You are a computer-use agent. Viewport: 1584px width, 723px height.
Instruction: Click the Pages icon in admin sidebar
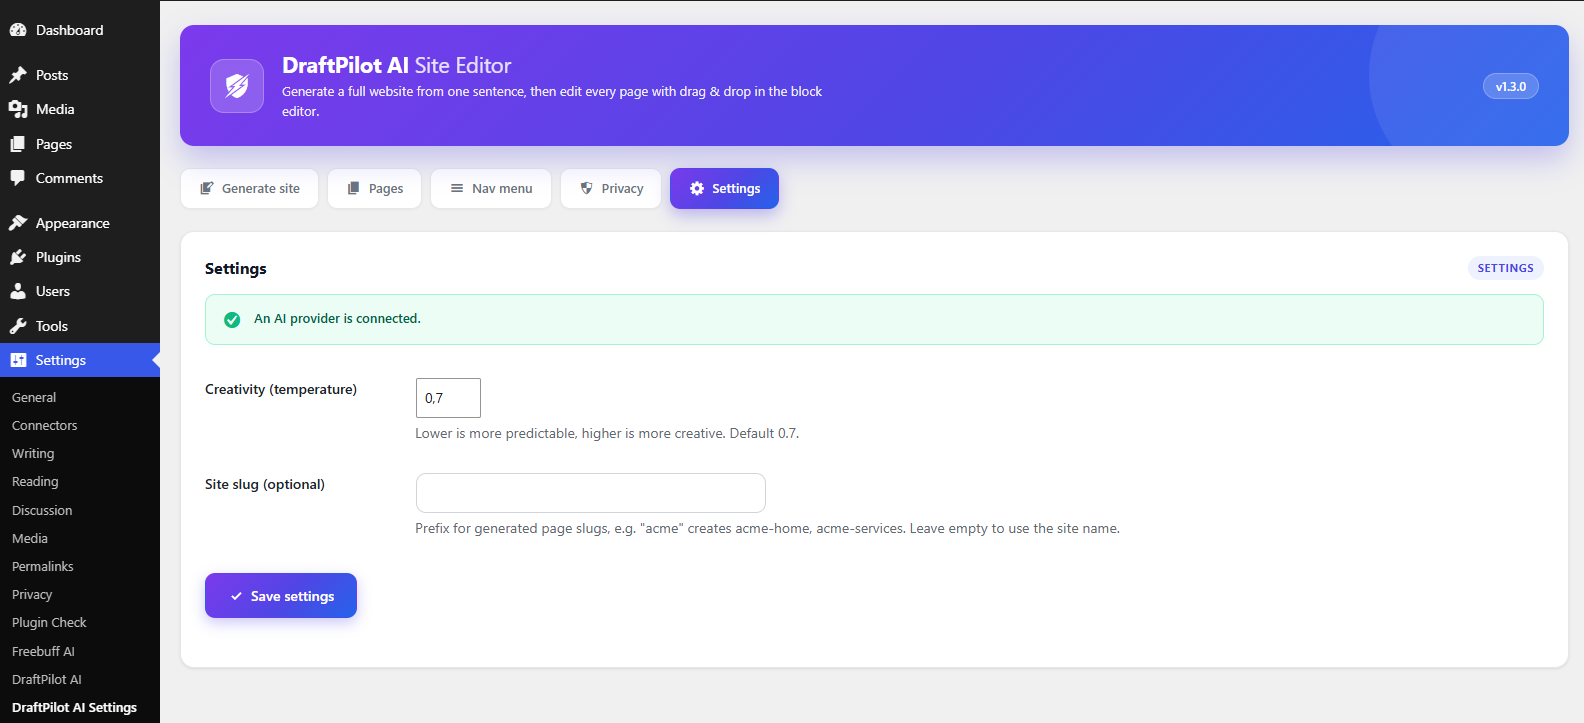[x=18, y=144]
